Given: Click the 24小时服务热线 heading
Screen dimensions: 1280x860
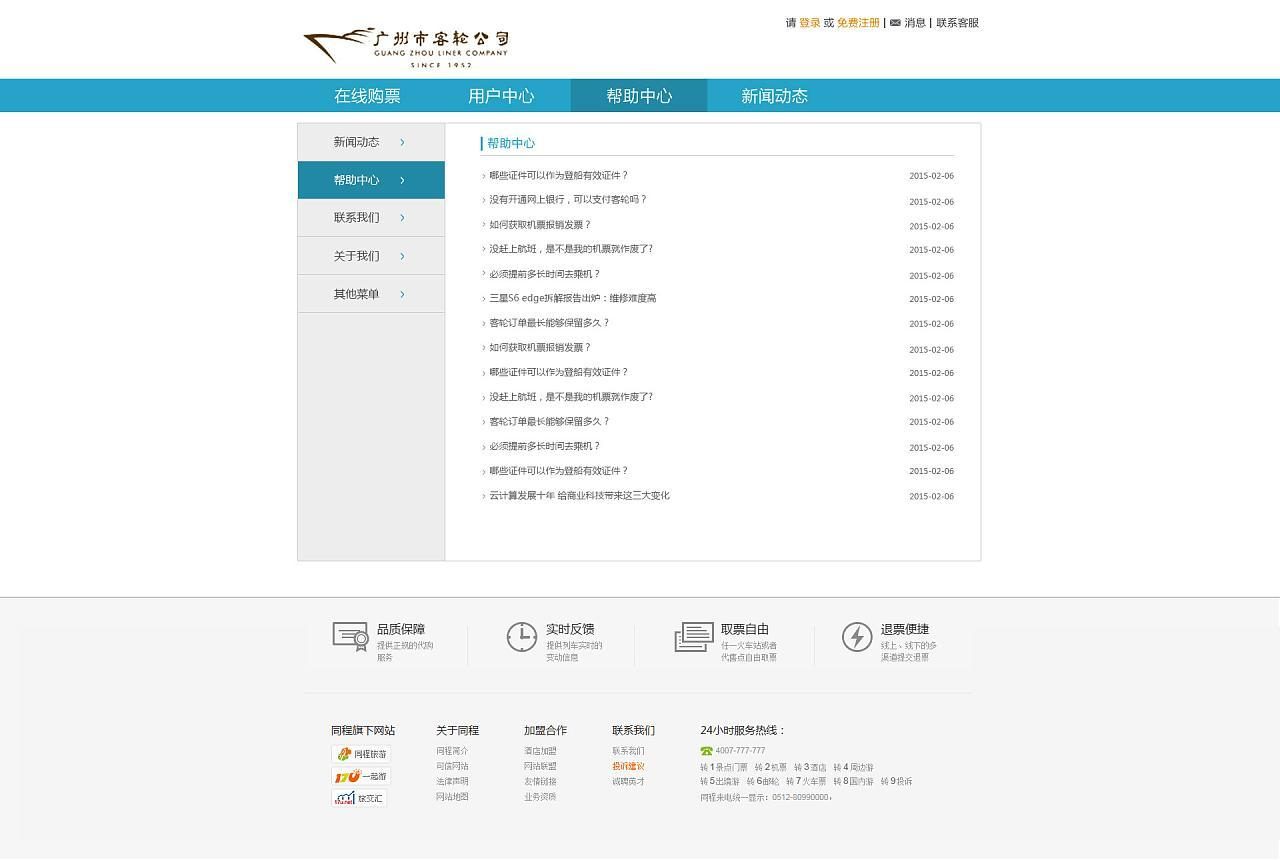Looking at the screenshot, I should [743, 730].
